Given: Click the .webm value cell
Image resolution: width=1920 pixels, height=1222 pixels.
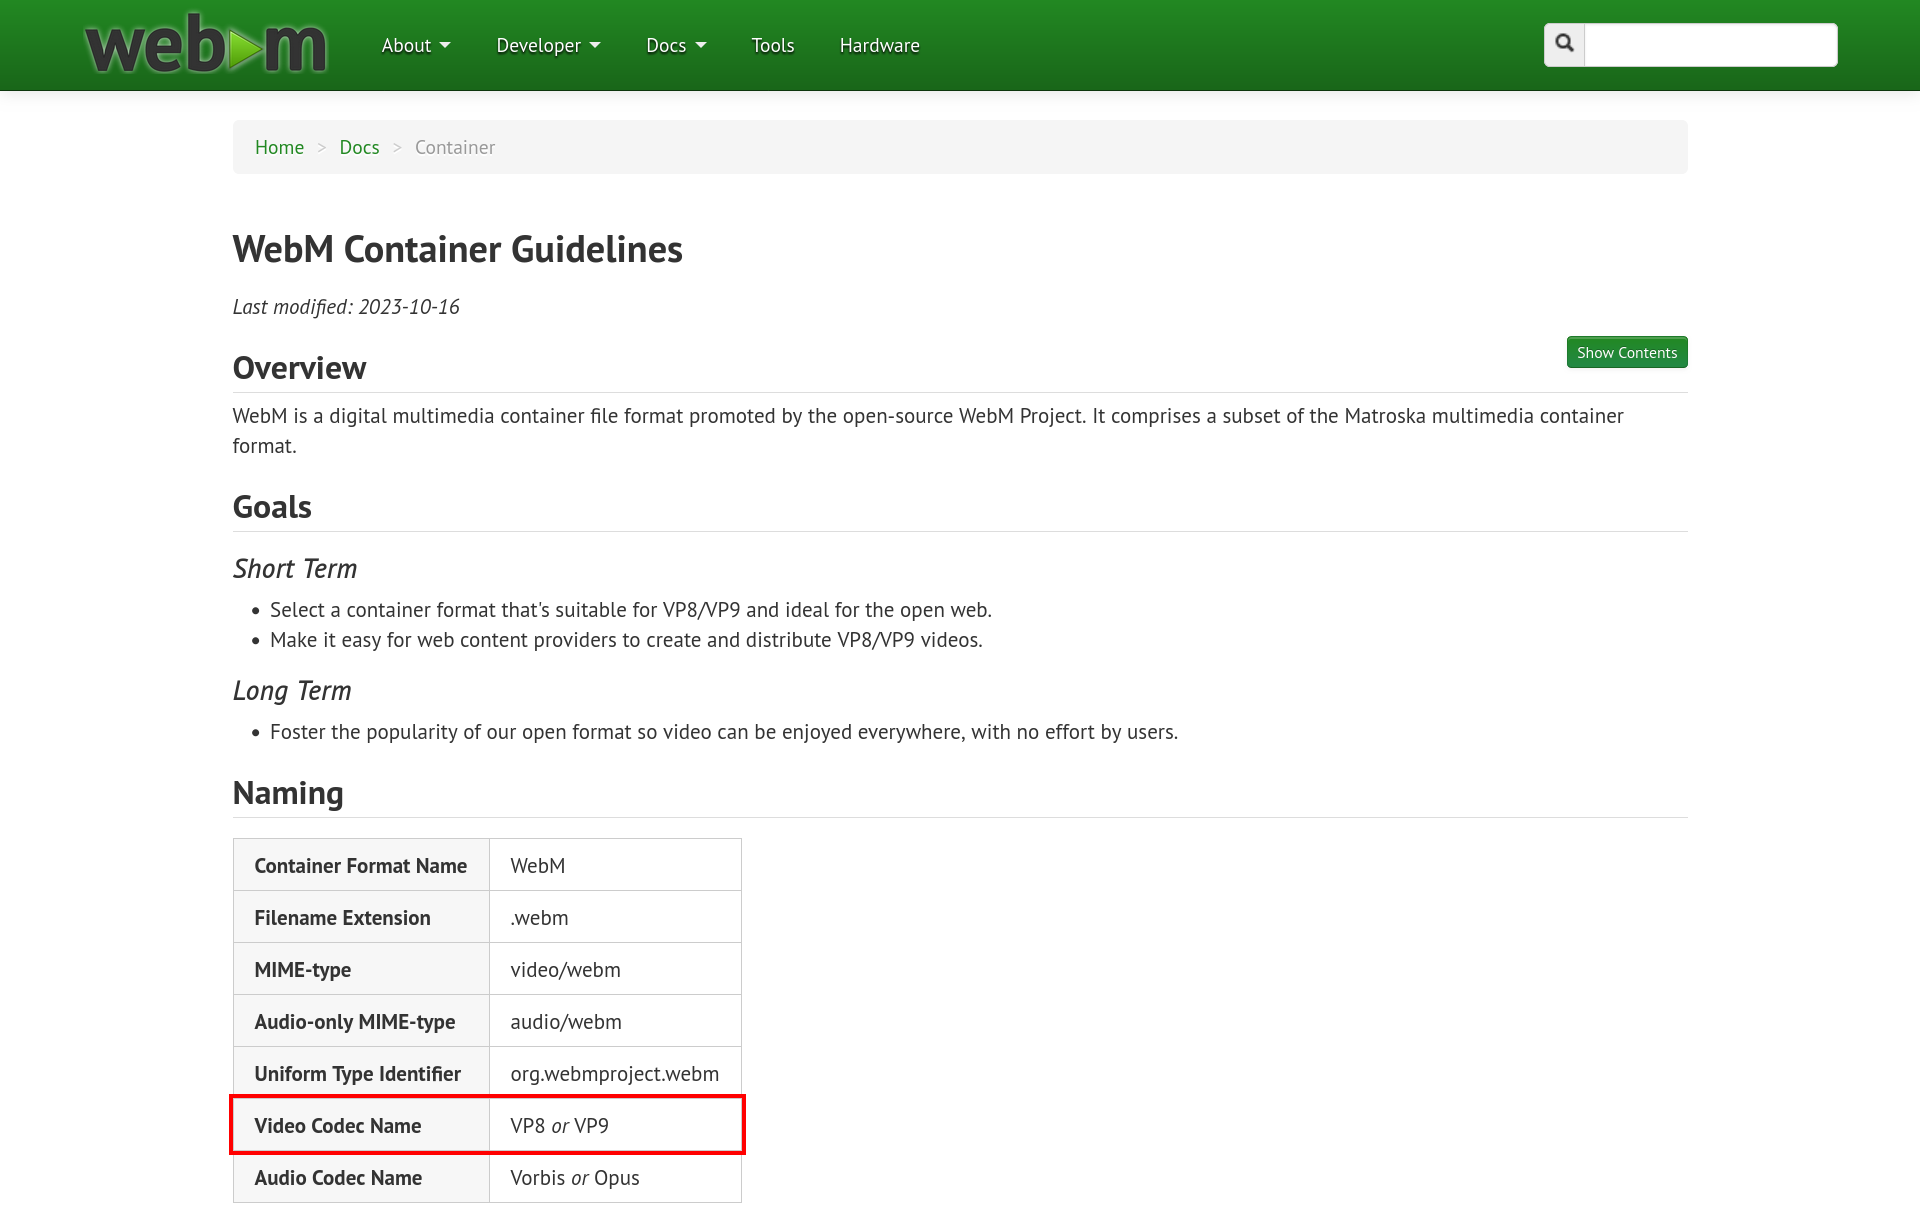Looking at the screenshot, I should [x=615, y=917].
